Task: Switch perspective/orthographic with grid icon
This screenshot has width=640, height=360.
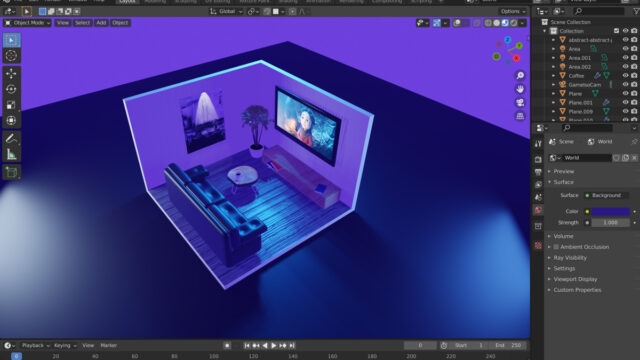Action: point(520,116)
